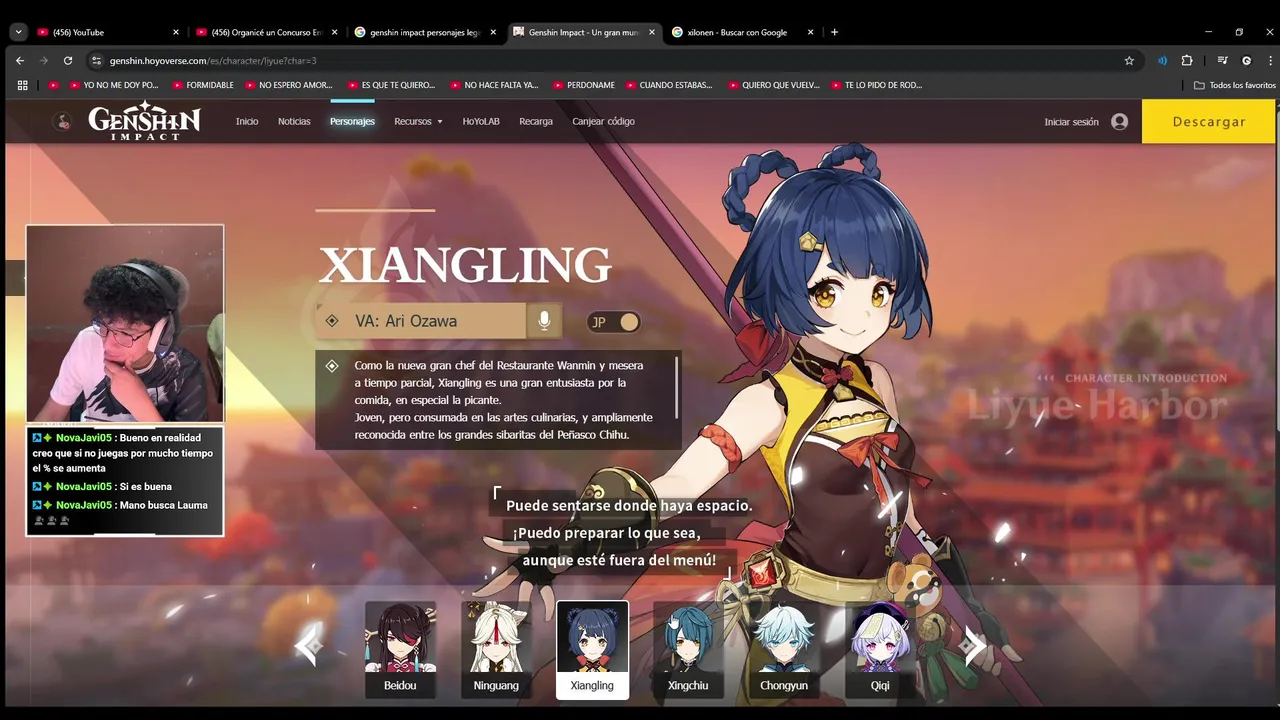Toggle the JP voice language switch
1280x720 pixels.
[613, 322]
